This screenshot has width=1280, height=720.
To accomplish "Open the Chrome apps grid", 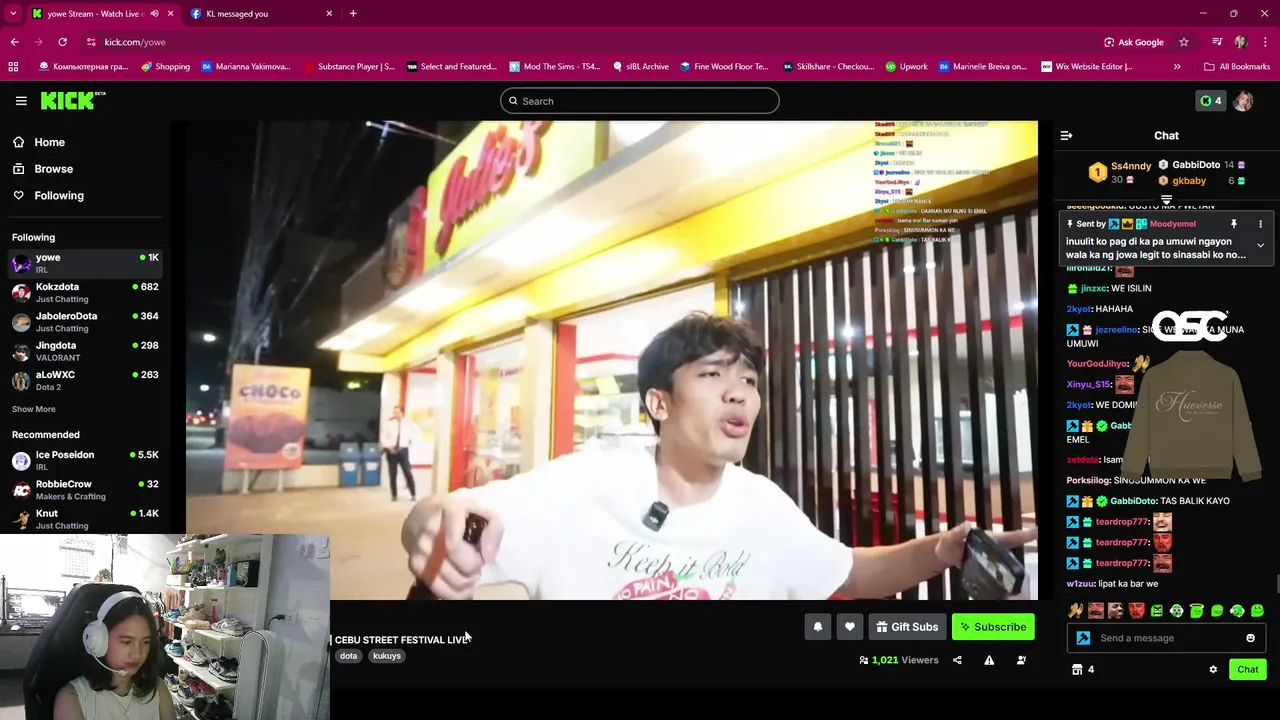I will (13, 67).
